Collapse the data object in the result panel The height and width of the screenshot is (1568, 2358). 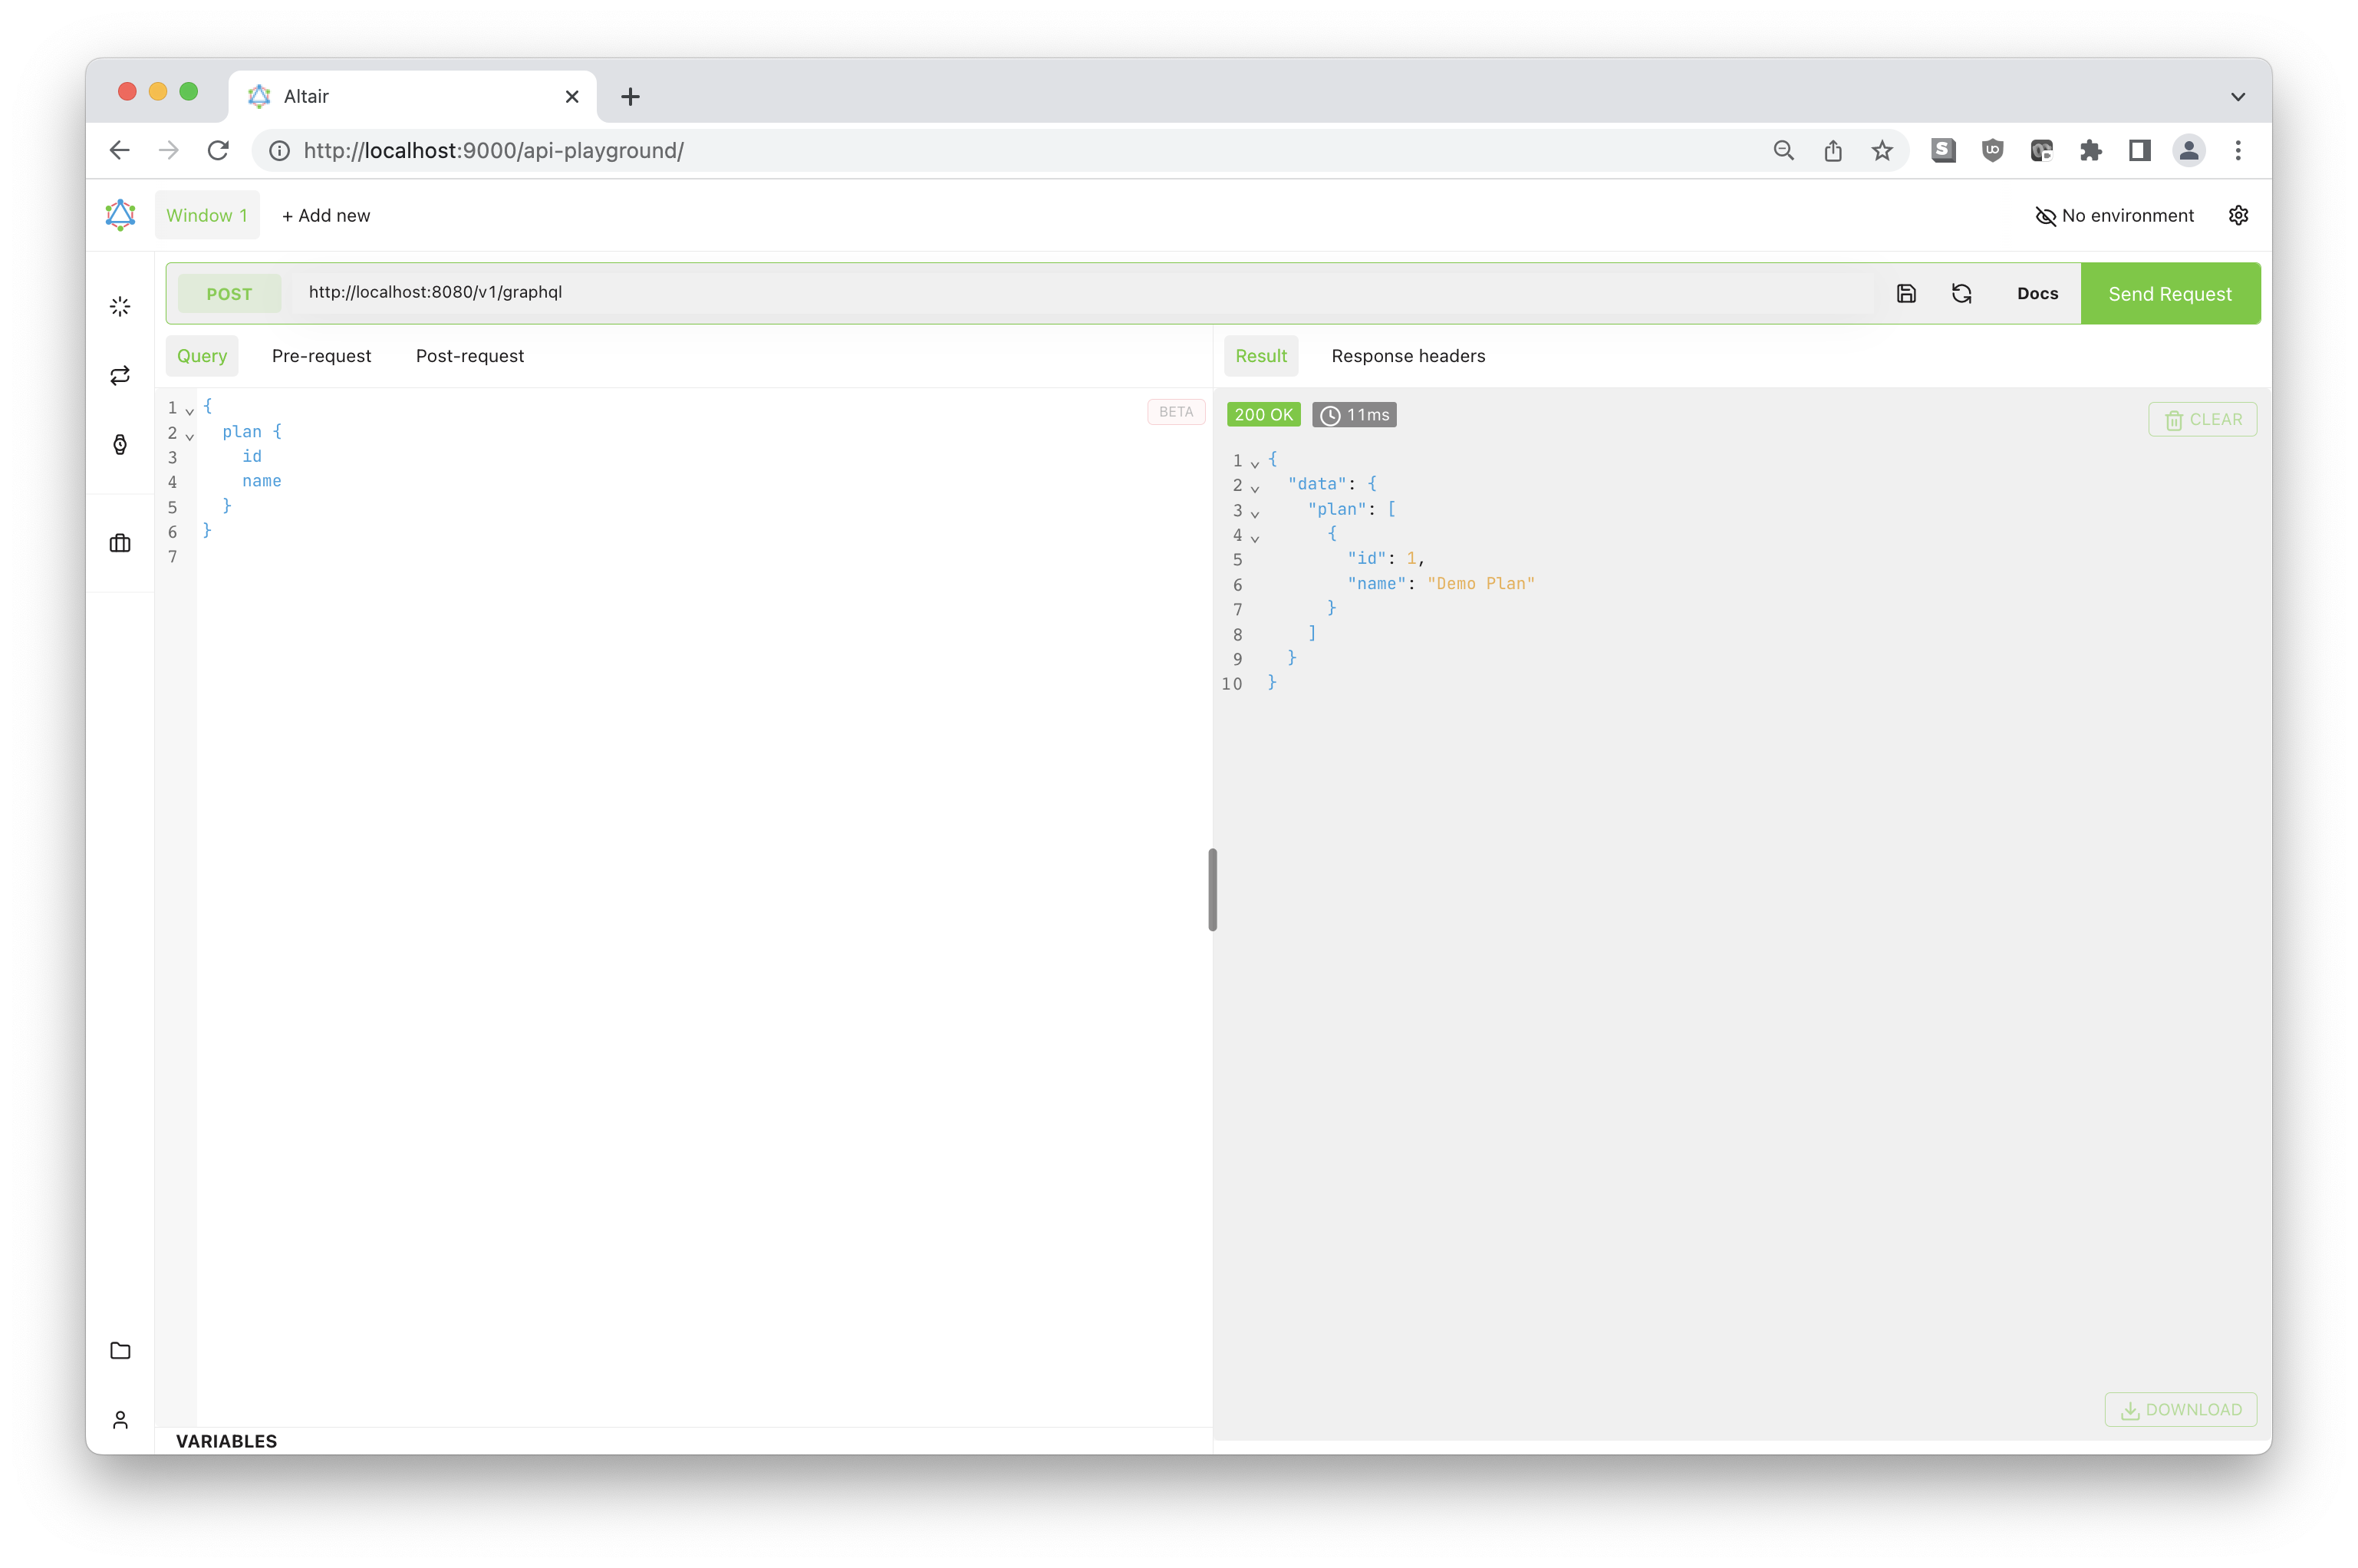click(1256, 489)
